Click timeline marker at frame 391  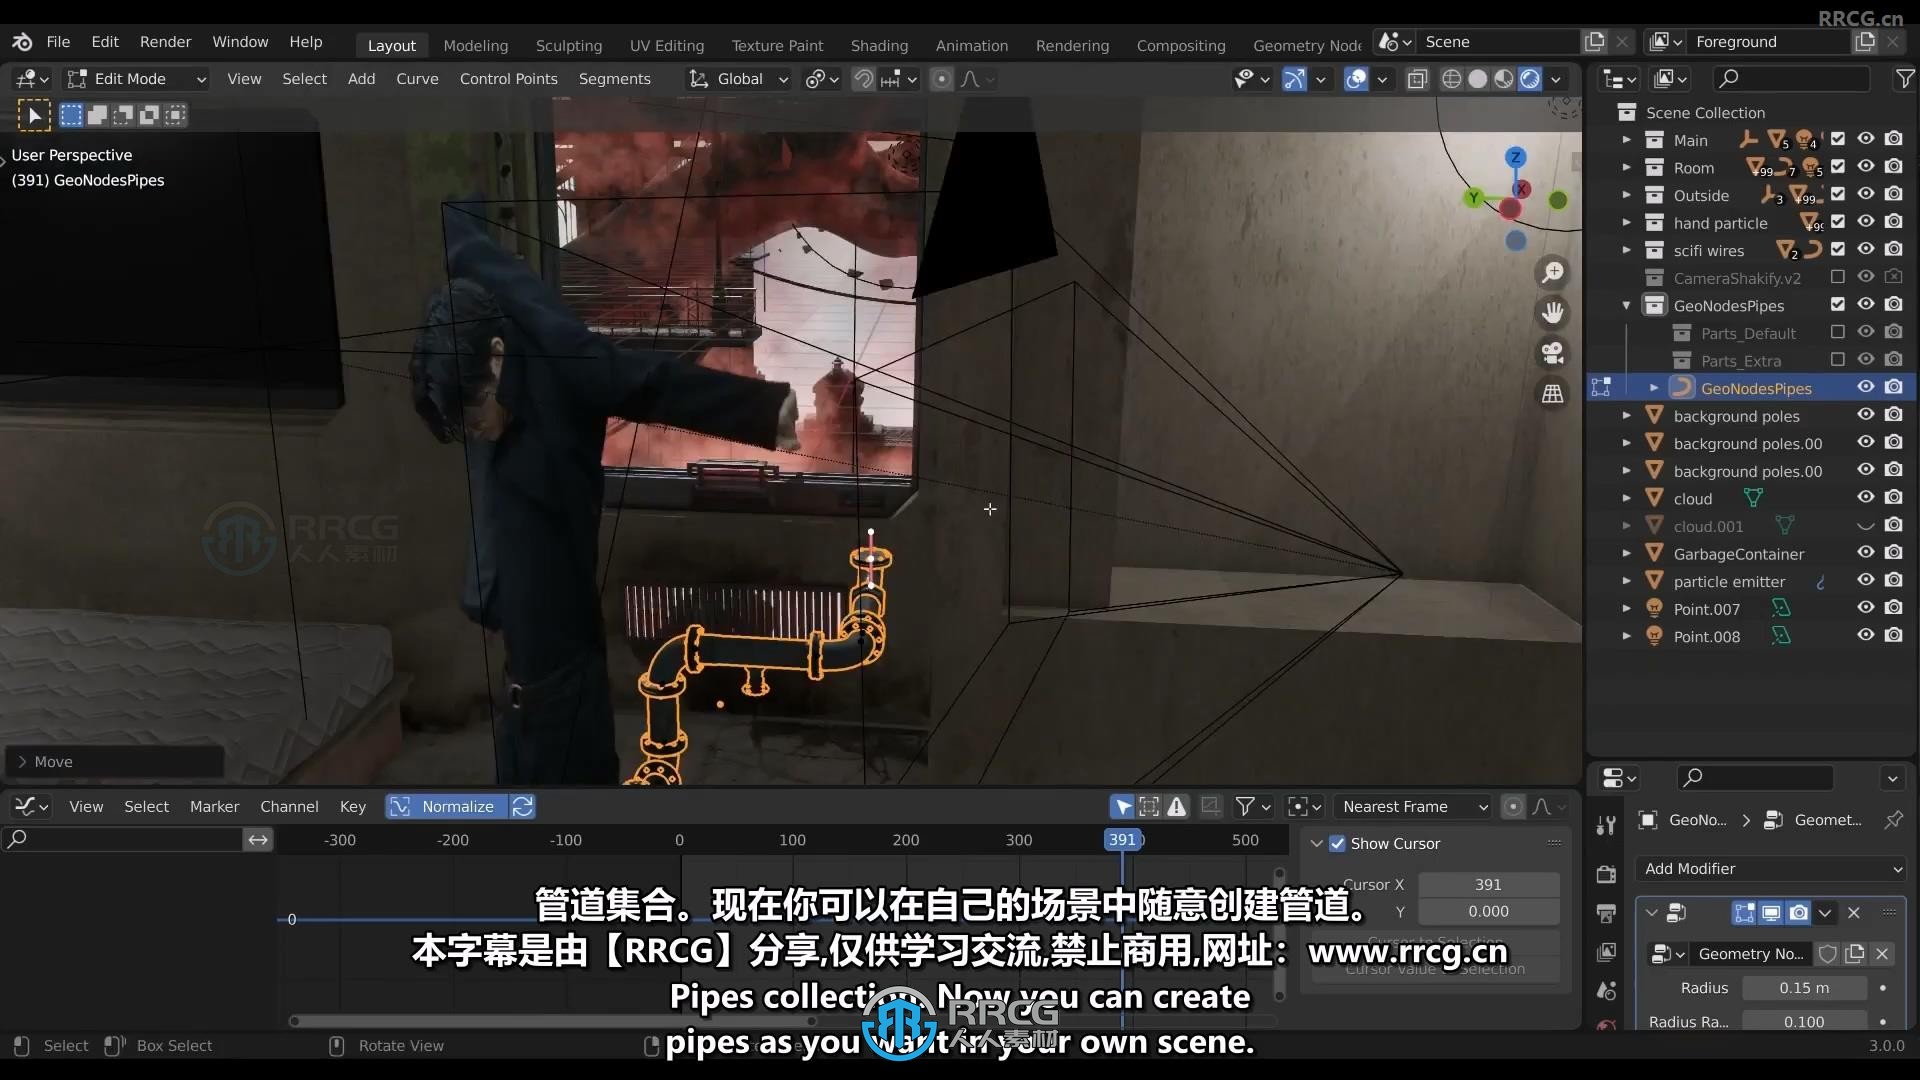coord(1124,839)
